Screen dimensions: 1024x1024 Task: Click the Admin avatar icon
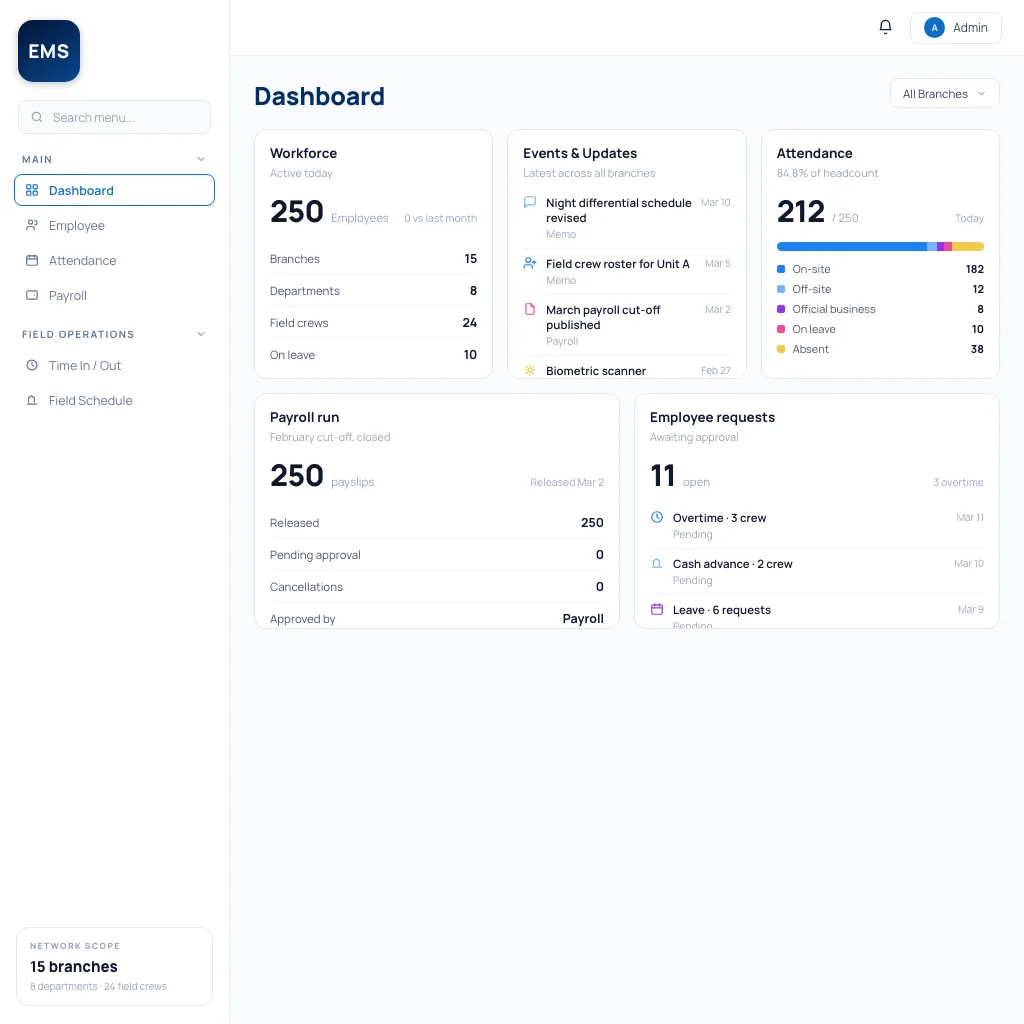(934, 27)
